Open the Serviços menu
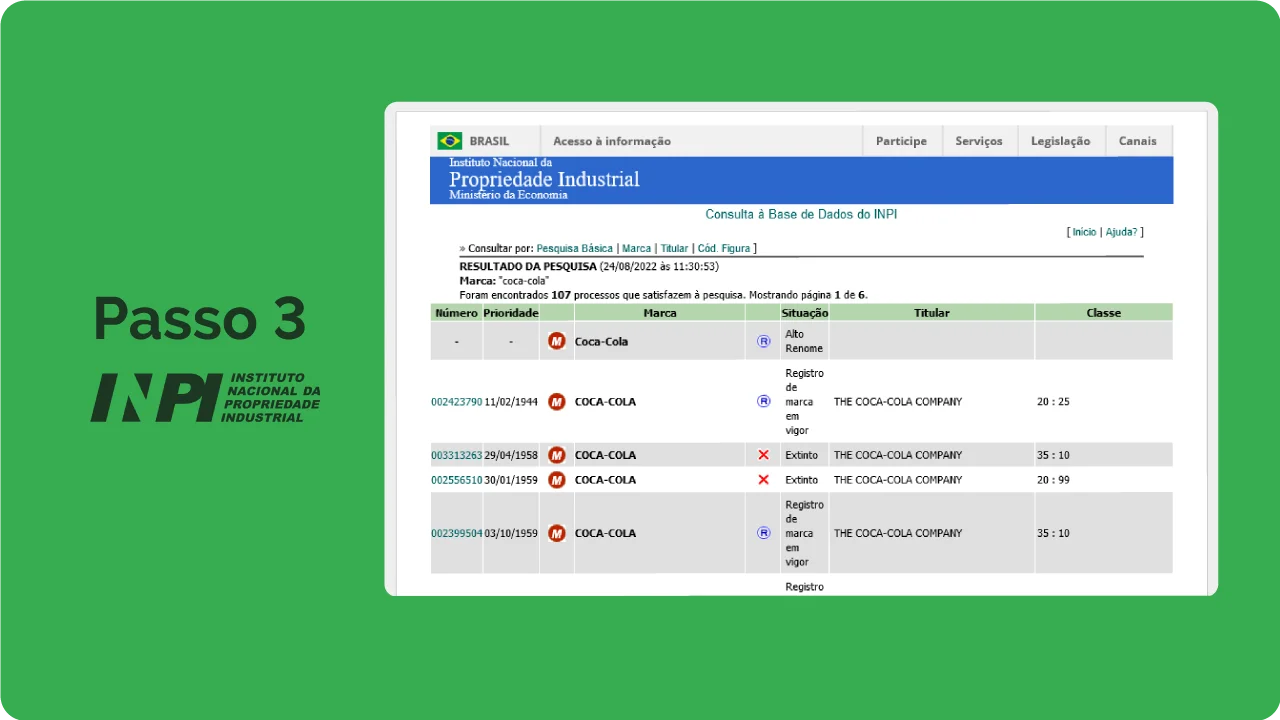This screenshot has width=1280, height=720. (x=979, y=141)
